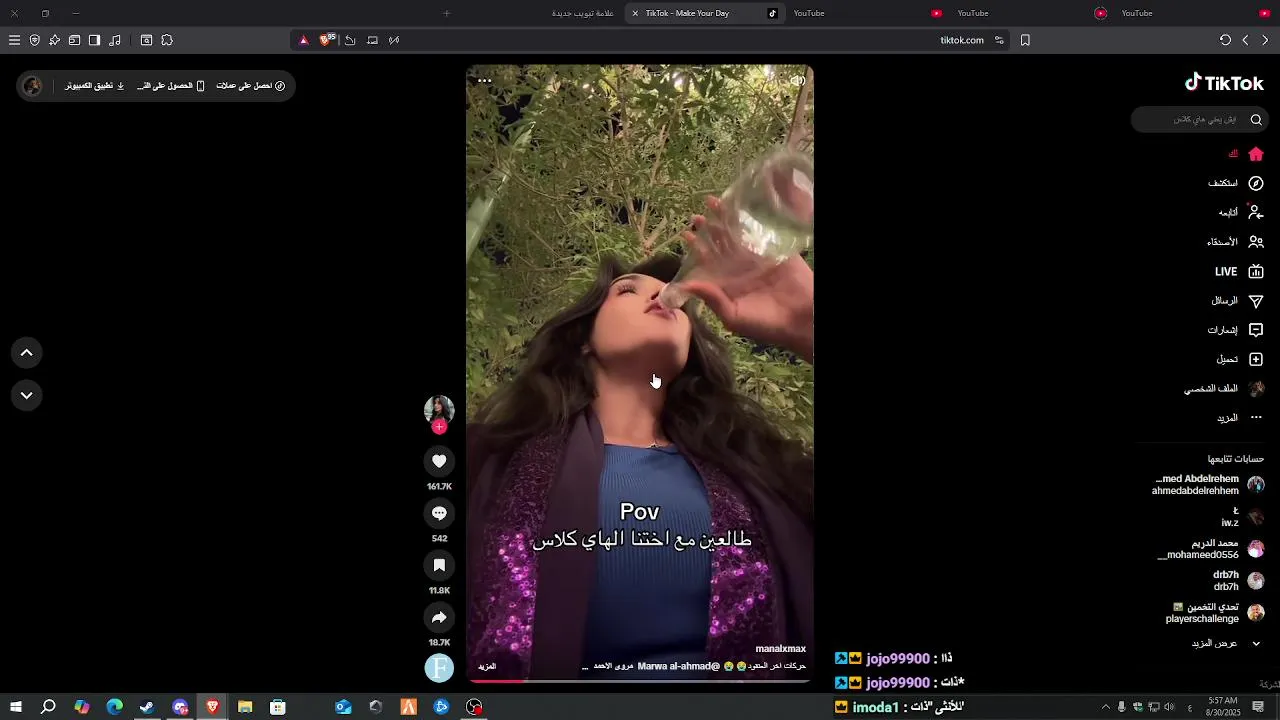
Task: Click the TikTok logo
Action: pyautogui.click(x=1224, y=83)
